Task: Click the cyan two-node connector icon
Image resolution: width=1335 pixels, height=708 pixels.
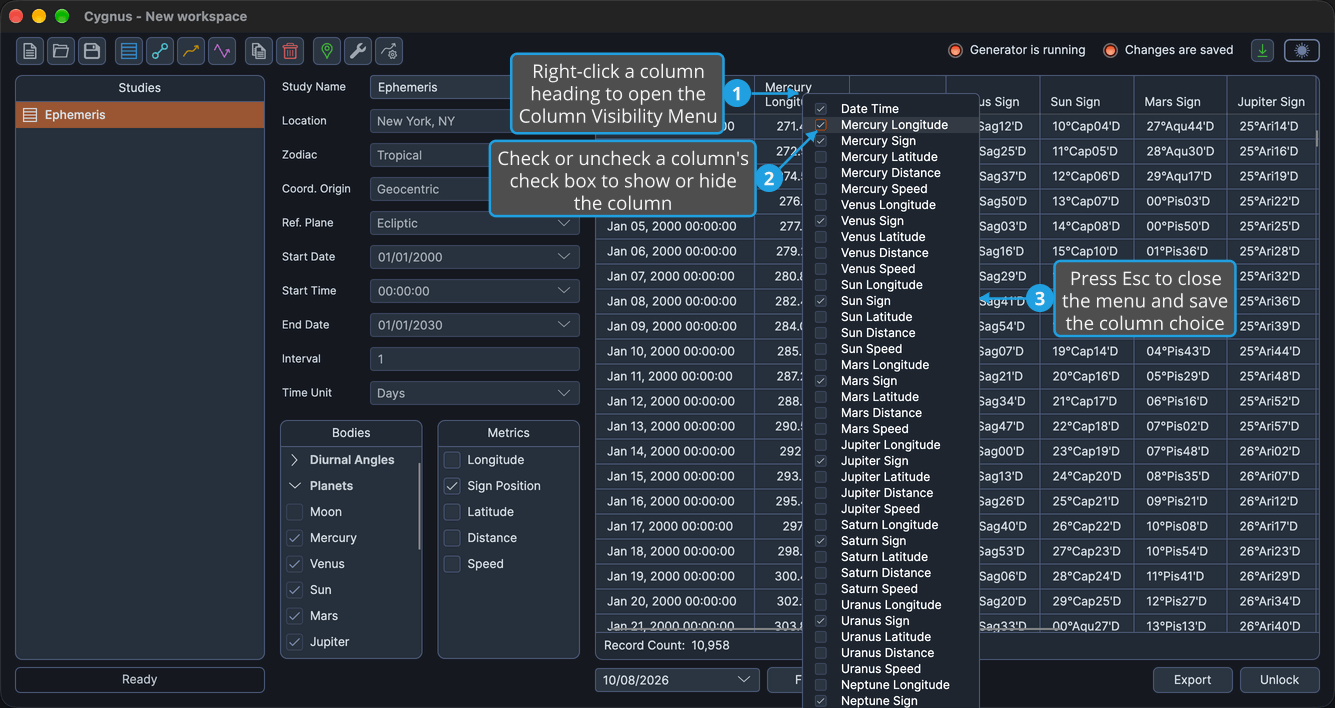Action: click(159, 51)
